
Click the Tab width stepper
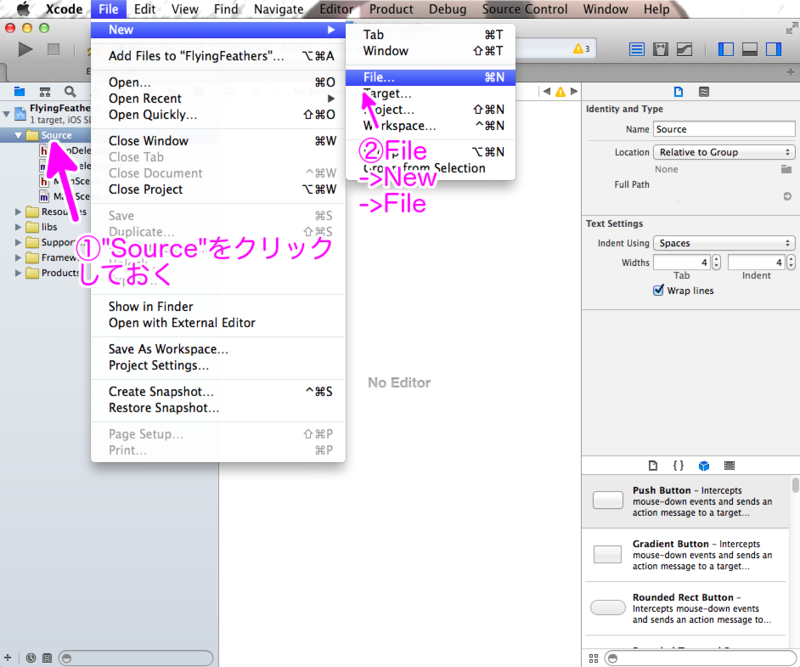click(x=716, y=262)
